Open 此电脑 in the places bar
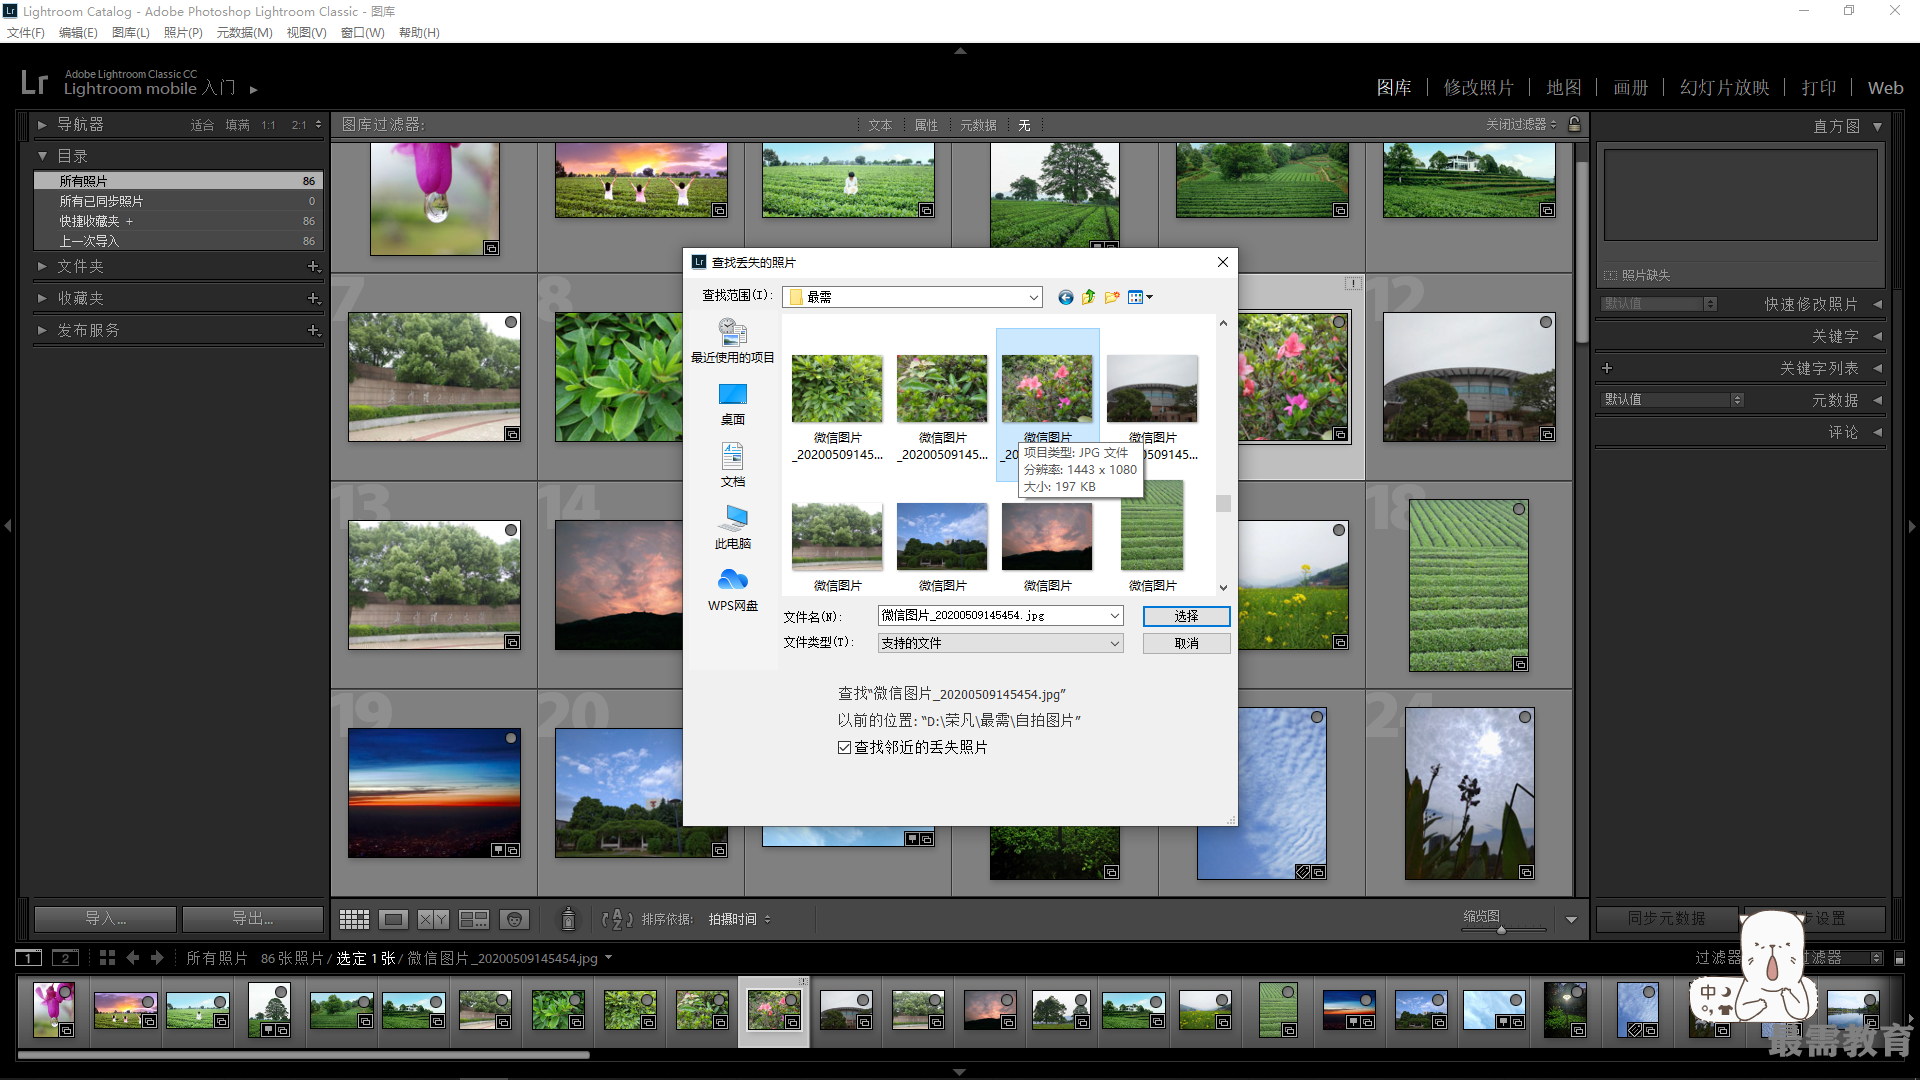This screenshot has height=1080, width=1920. 733,528
